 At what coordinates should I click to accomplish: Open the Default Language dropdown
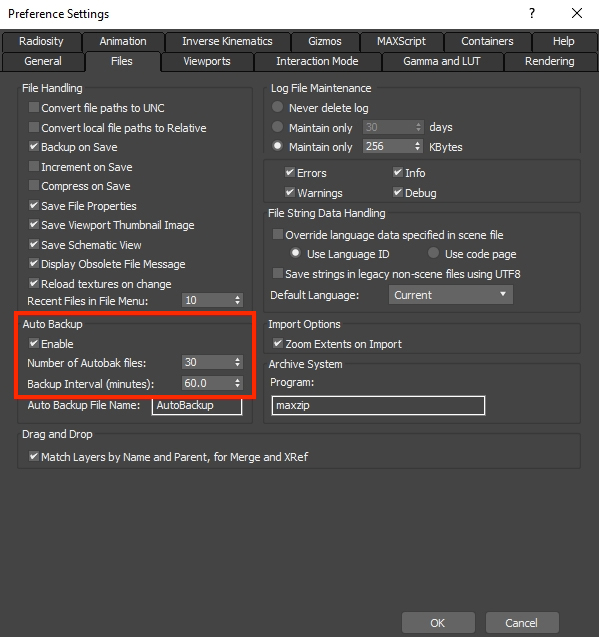click(451, 295)
